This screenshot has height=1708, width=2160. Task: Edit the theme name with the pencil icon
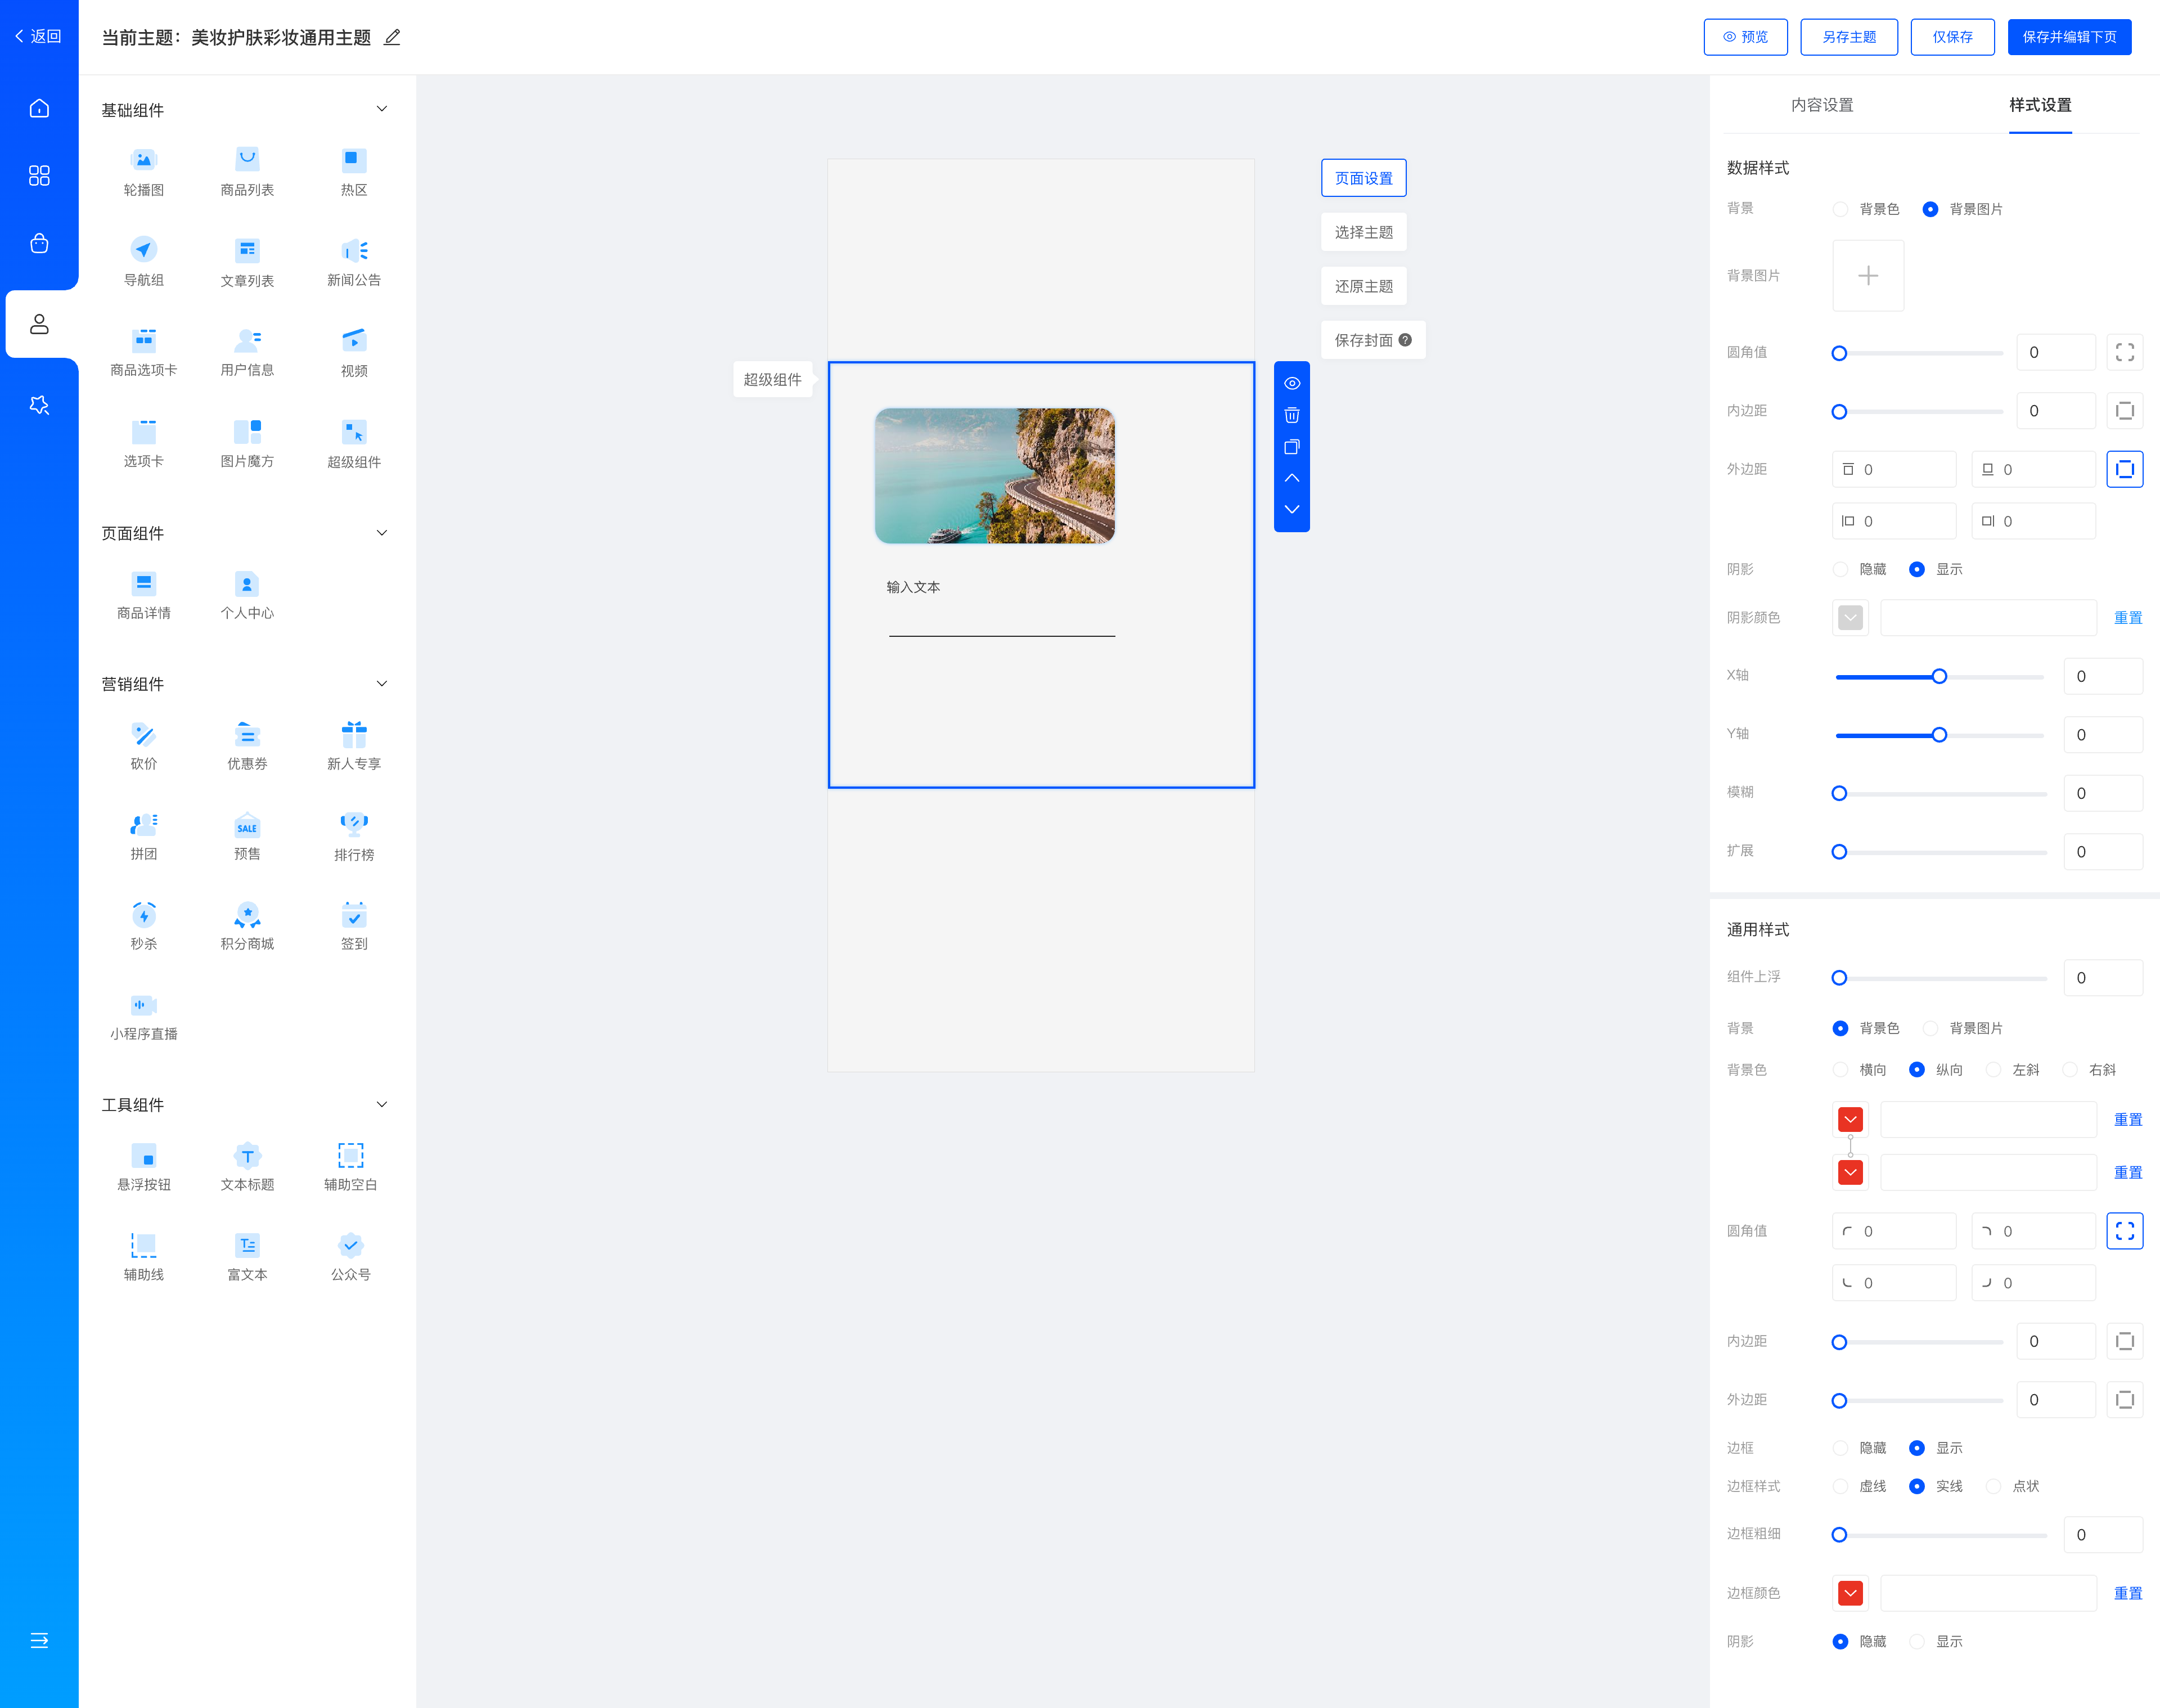pos(392,37)
